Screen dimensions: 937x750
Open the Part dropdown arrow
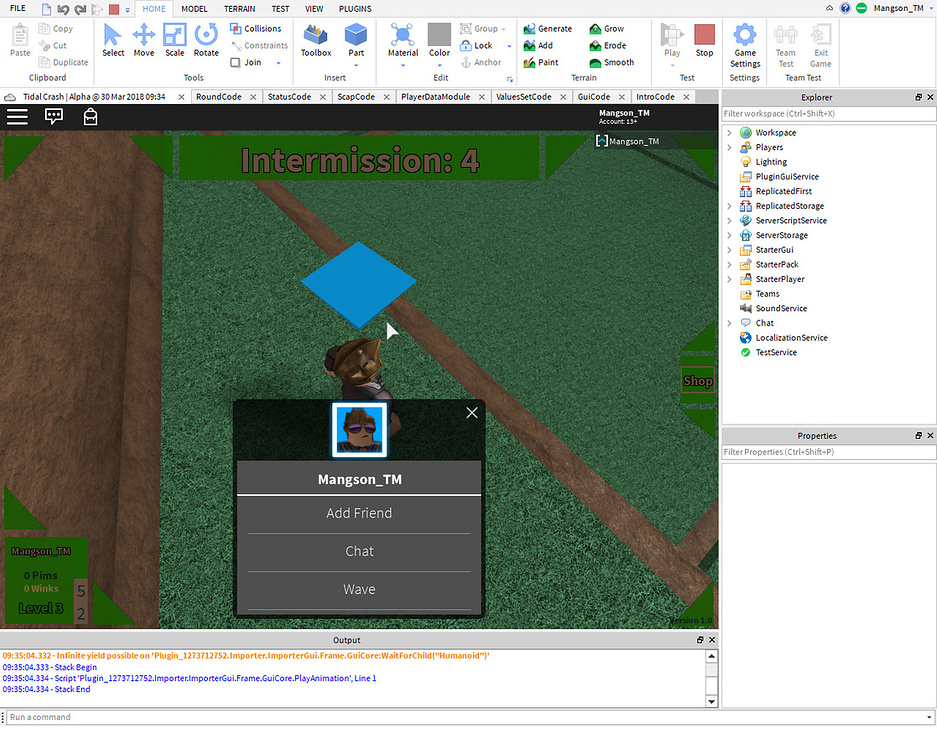coord(356,65)
